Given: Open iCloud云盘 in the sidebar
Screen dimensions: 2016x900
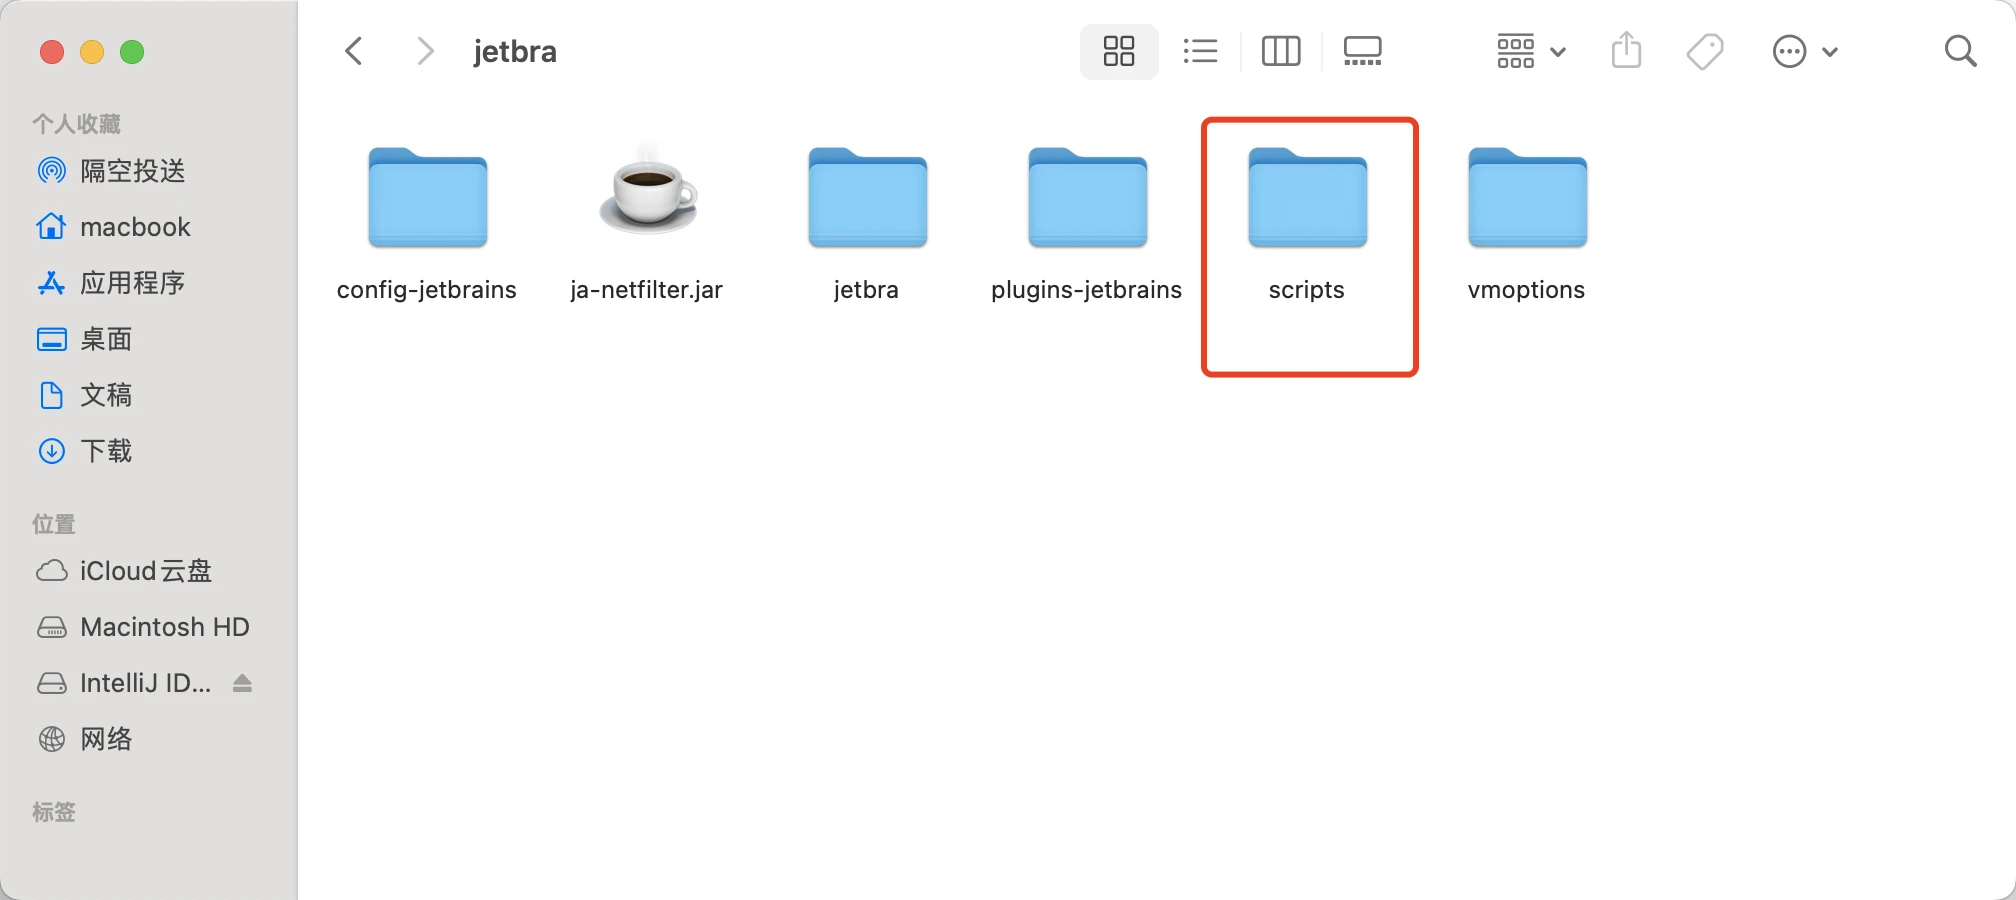Looking at the screenshot, I should pyautogui.click(x=148, y=571).
